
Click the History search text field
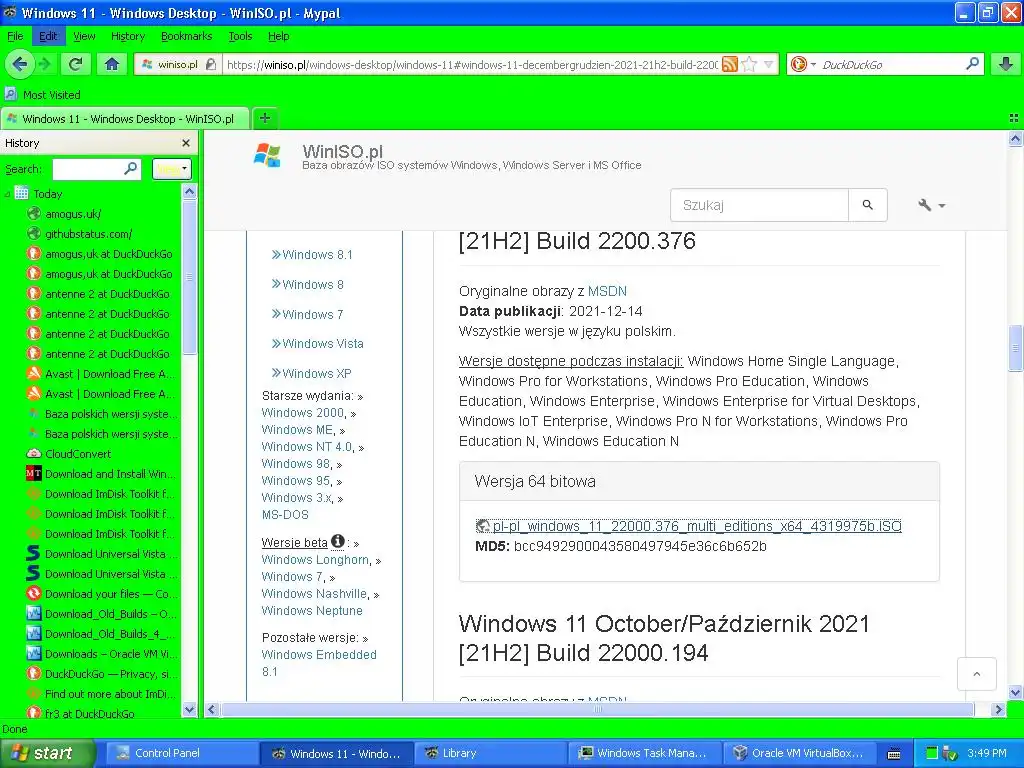pyautogui.click(x=88, y=168)
